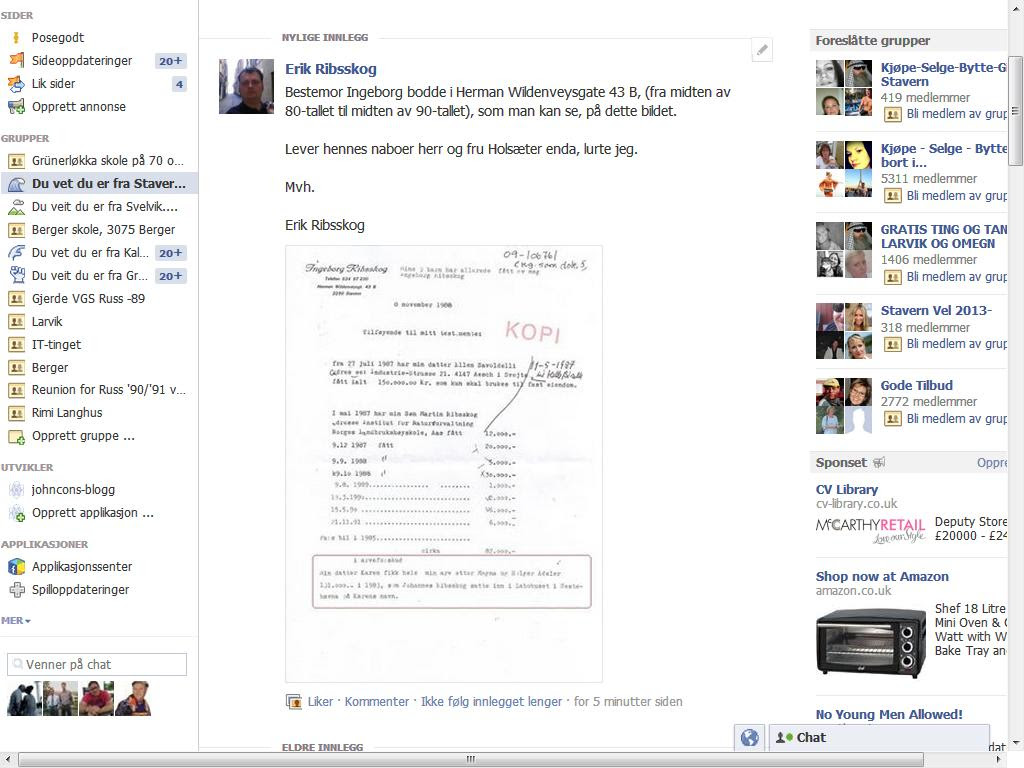This screenshot has height=768, width=1024.
Task: Click the horizontal scrollbar at the bottom
Action: click(470, 759)
